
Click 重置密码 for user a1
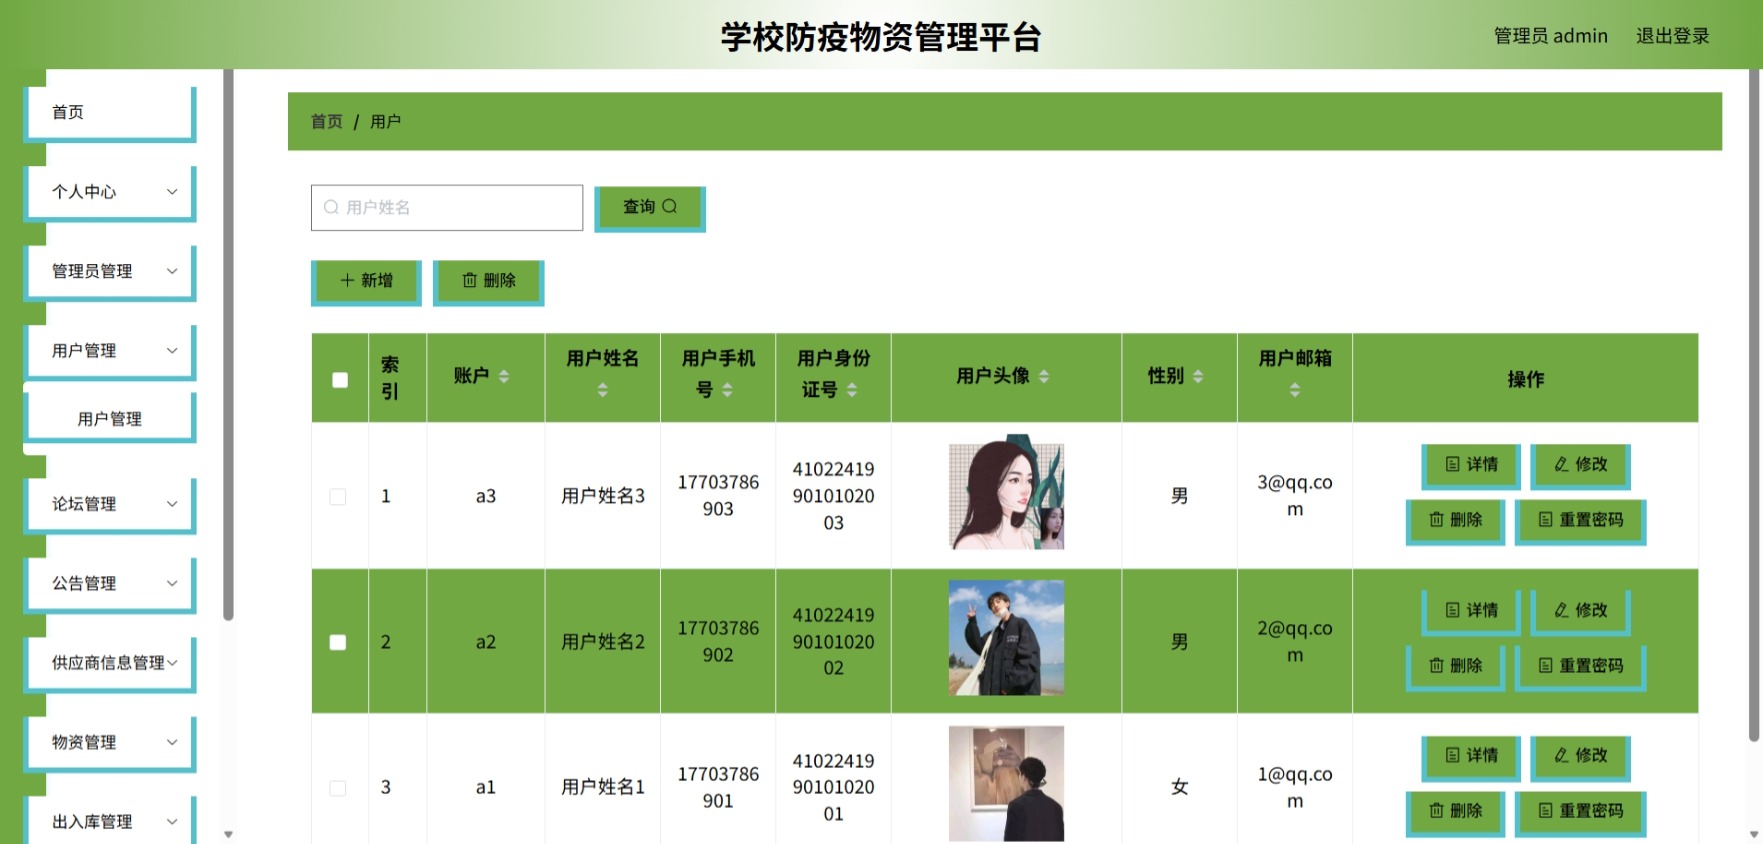pos(1580,812)
